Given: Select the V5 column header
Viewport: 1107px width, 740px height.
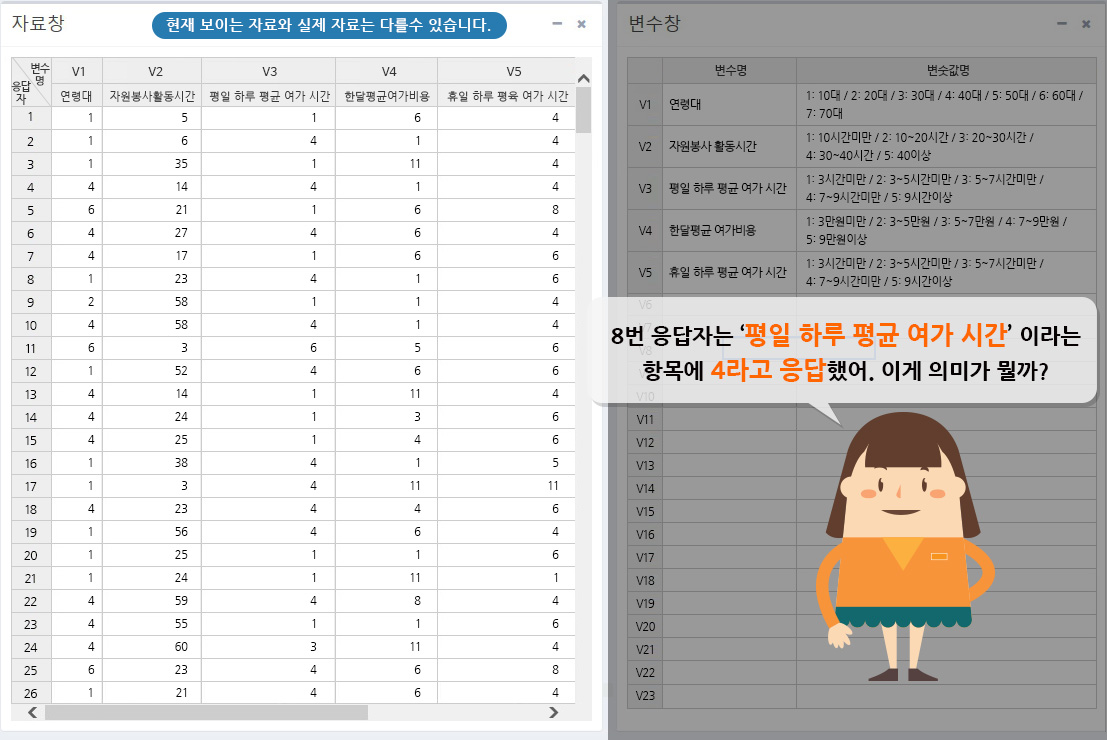Looking at the screenshot, I should [507, 71].
